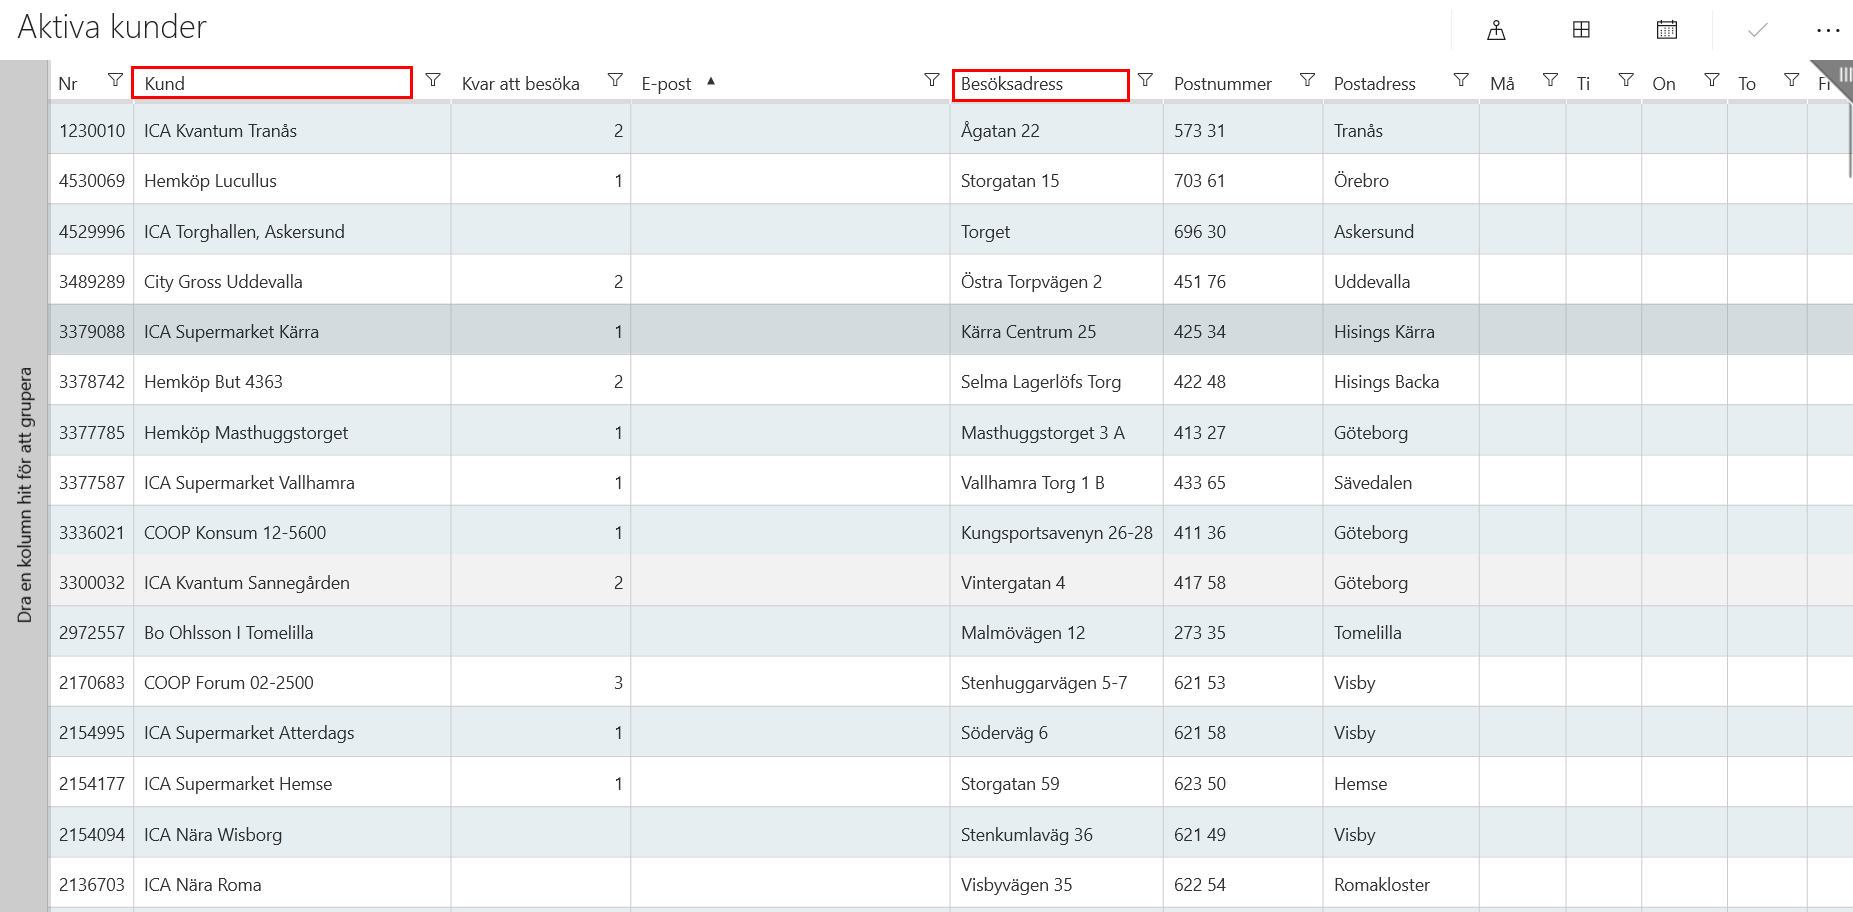This screenshot has width=1853, height=912.
Task: Select ICA Nära Wisborg row
Action: pyautogui.click(x=950, y=834)
